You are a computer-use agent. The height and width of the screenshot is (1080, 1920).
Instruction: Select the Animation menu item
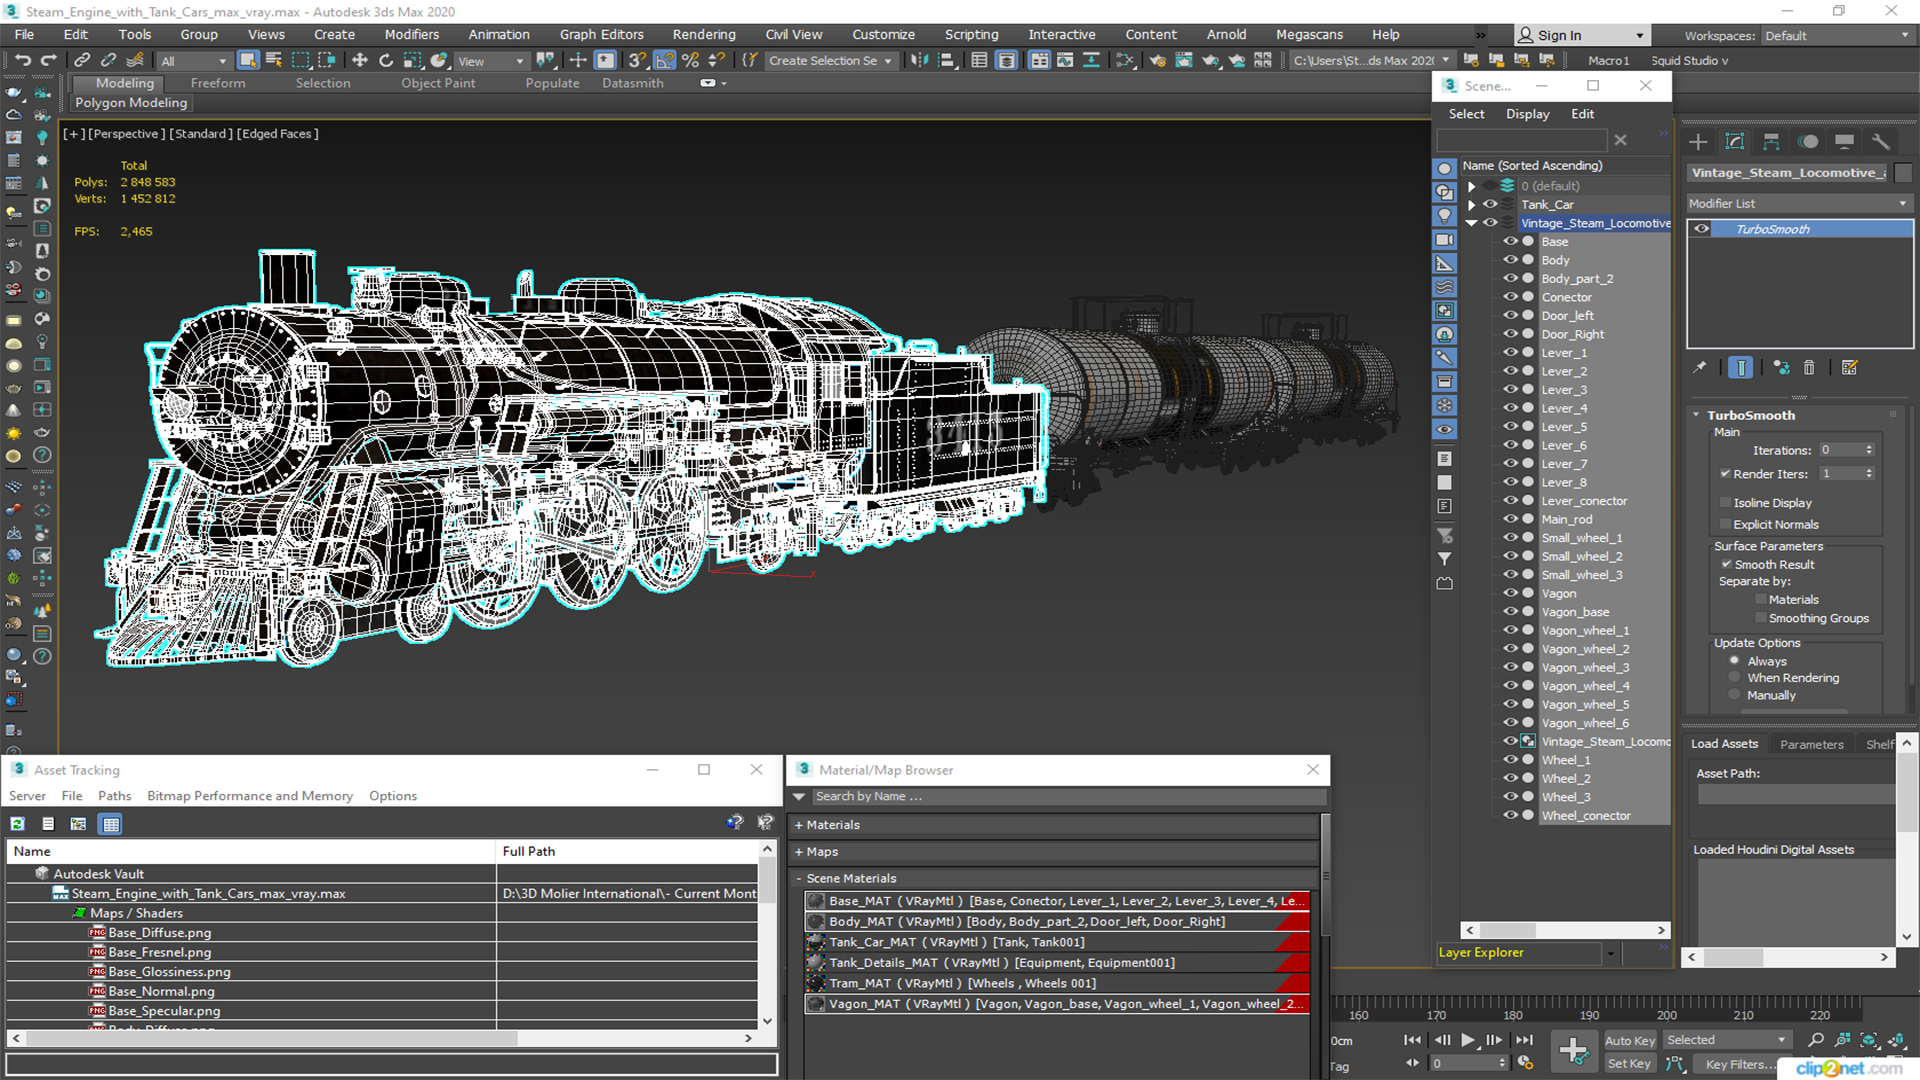[x=498, y=34]
